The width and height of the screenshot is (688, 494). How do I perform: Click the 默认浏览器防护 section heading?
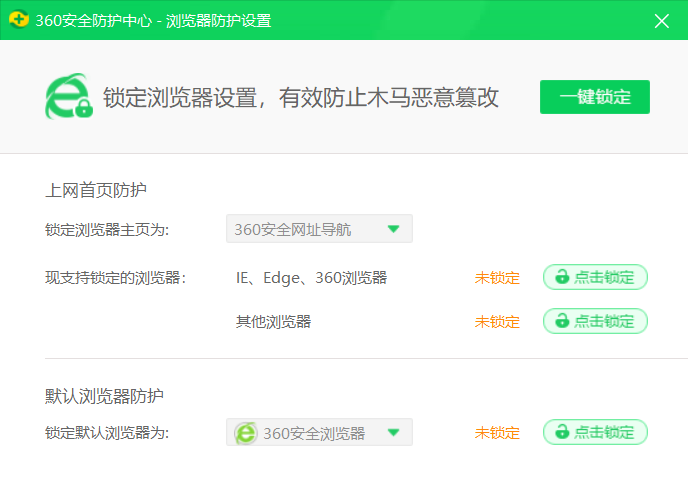point(104,396)
